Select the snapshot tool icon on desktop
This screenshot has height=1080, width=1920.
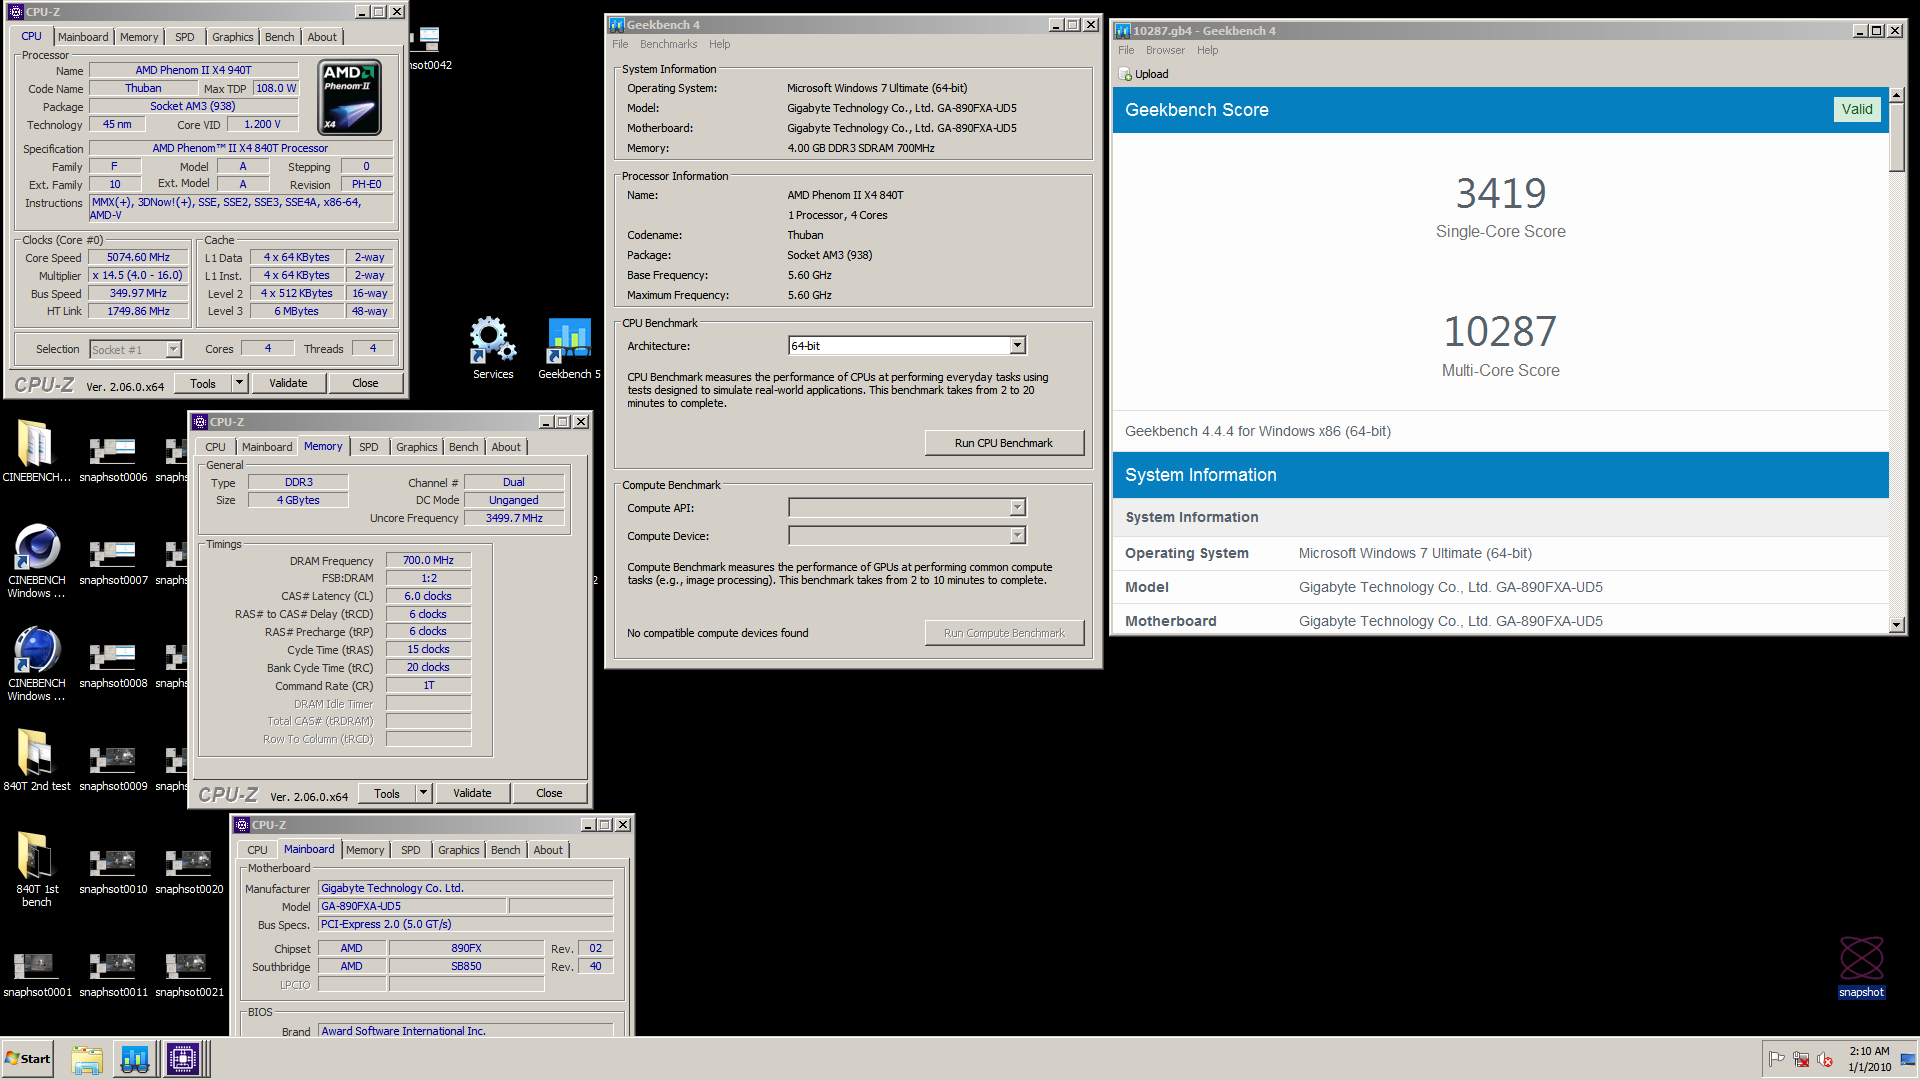[x=1861, y=967]
